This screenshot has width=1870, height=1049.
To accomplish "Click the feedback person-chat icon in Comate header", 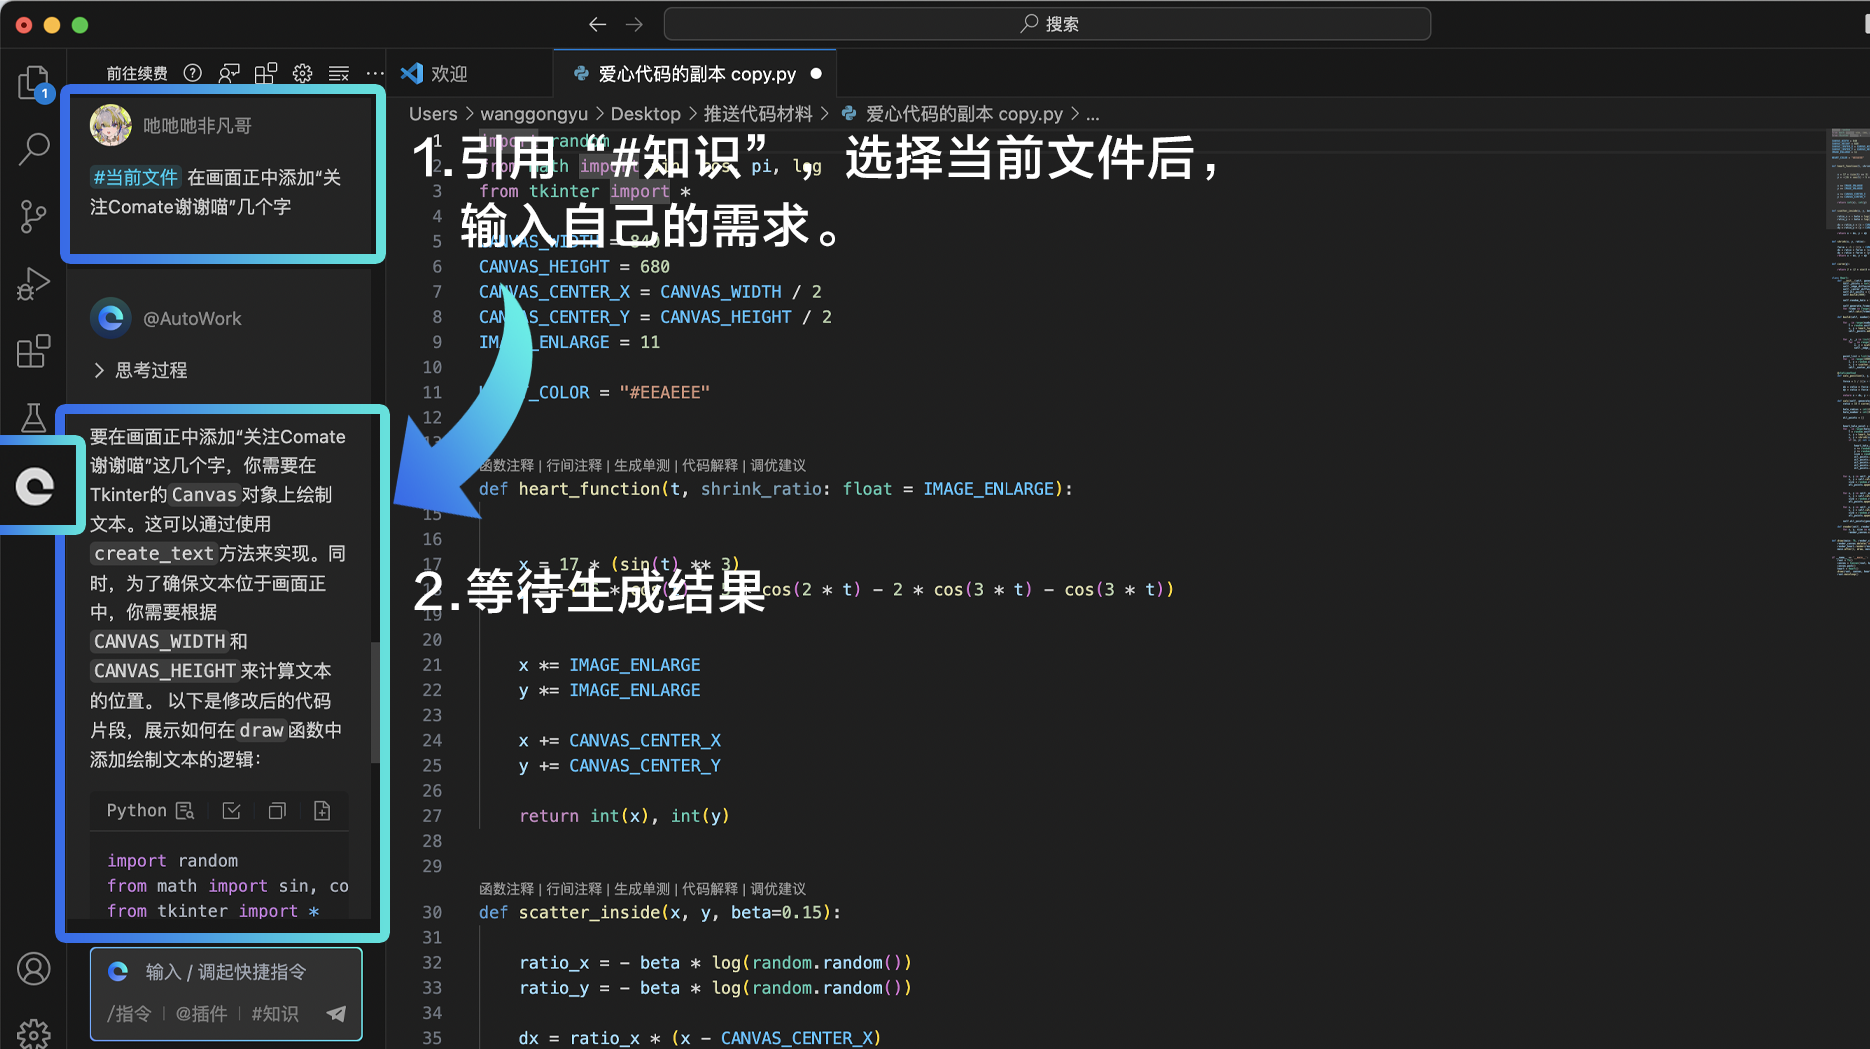I will (229, 73).
